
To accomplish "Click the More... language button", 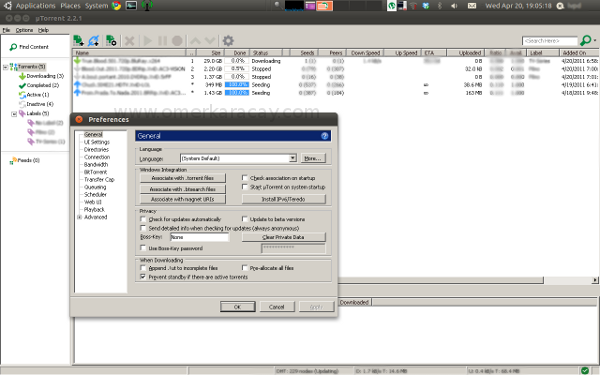I will 313,158.
